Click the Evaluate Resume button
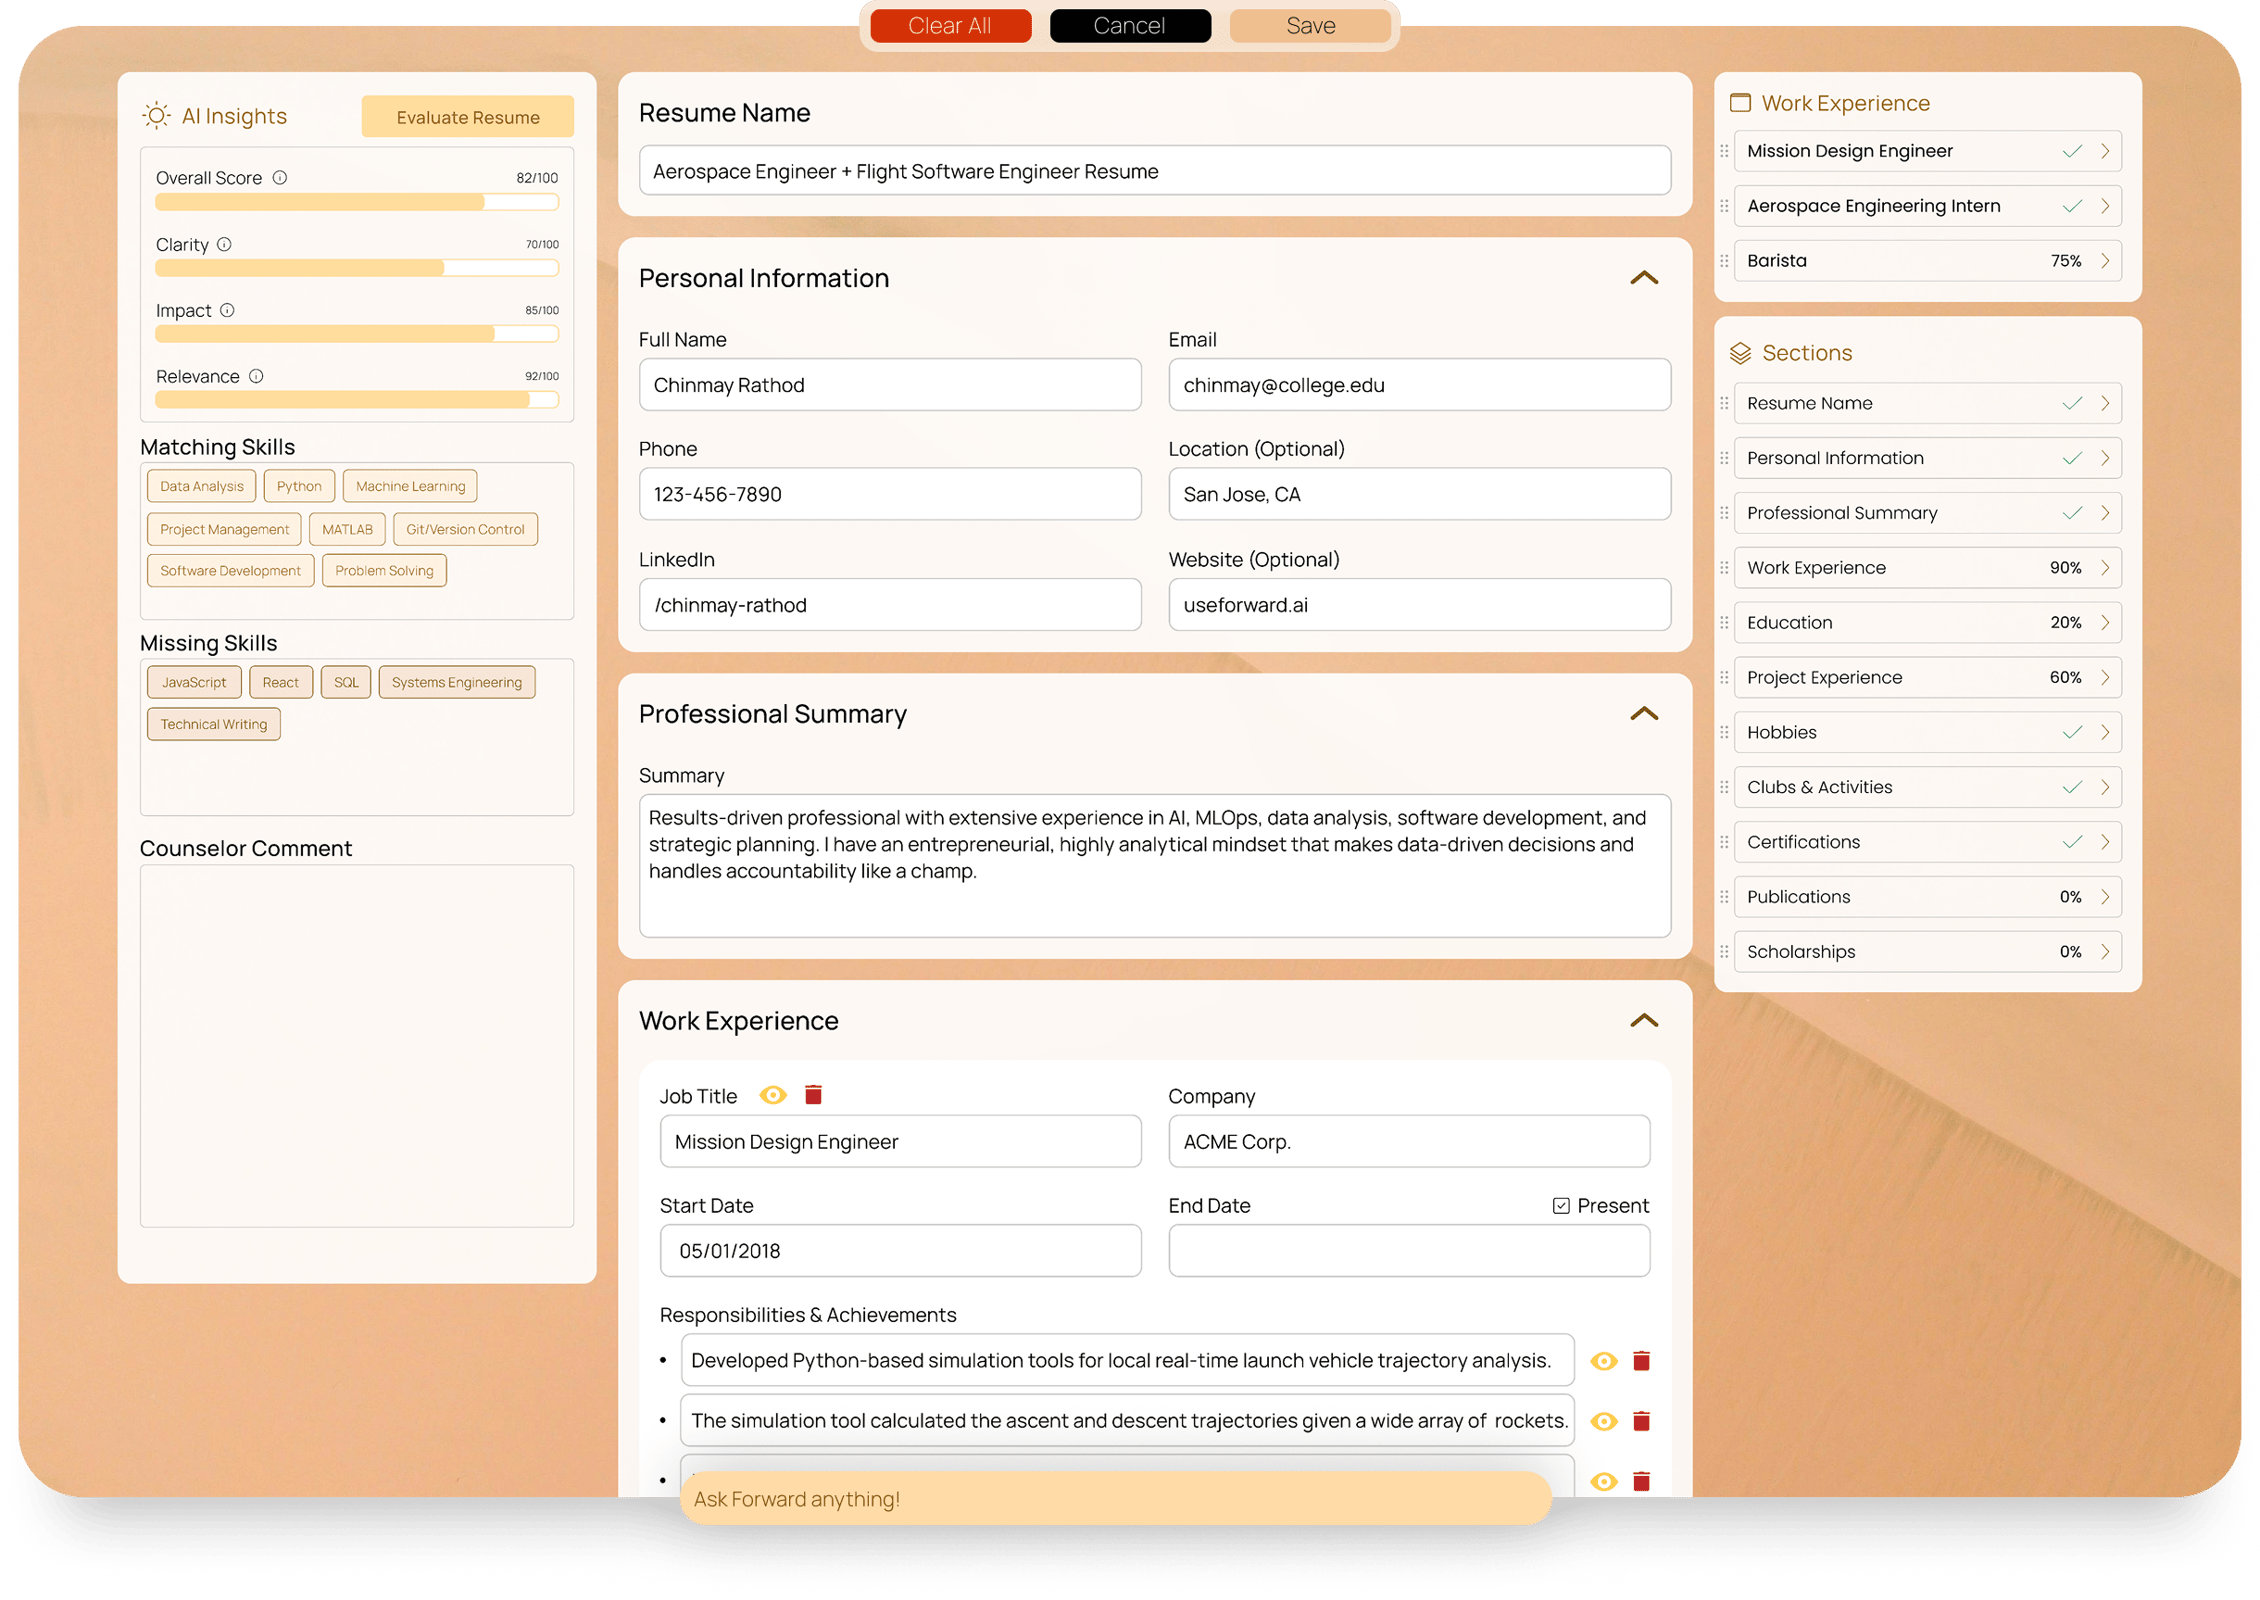The height and width of the screenshot is (1600, 2260). tap(467, 117)
